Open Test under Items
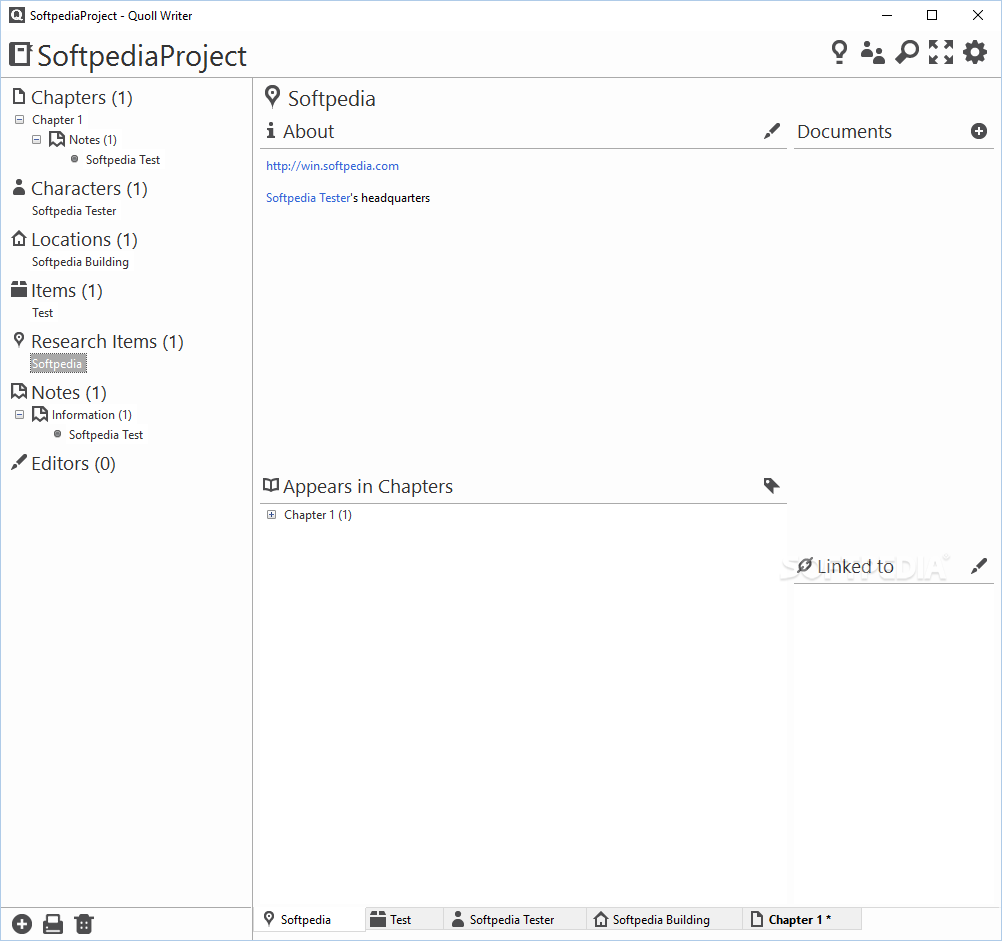 [43, 313]
